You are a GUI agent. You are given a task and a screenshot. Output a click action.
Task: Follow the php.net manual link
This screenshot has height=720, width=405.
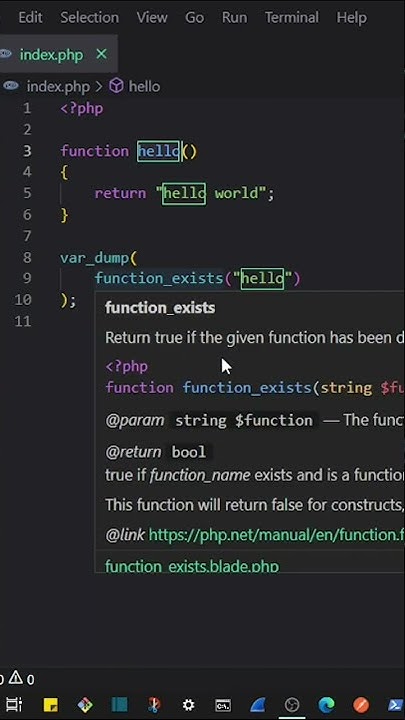276,535
